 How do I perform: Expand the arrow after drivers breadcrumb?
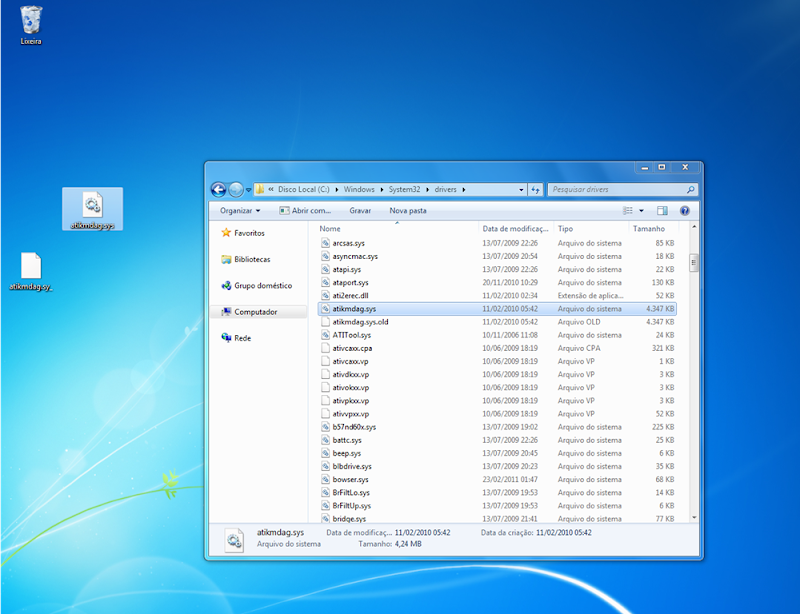464,189
